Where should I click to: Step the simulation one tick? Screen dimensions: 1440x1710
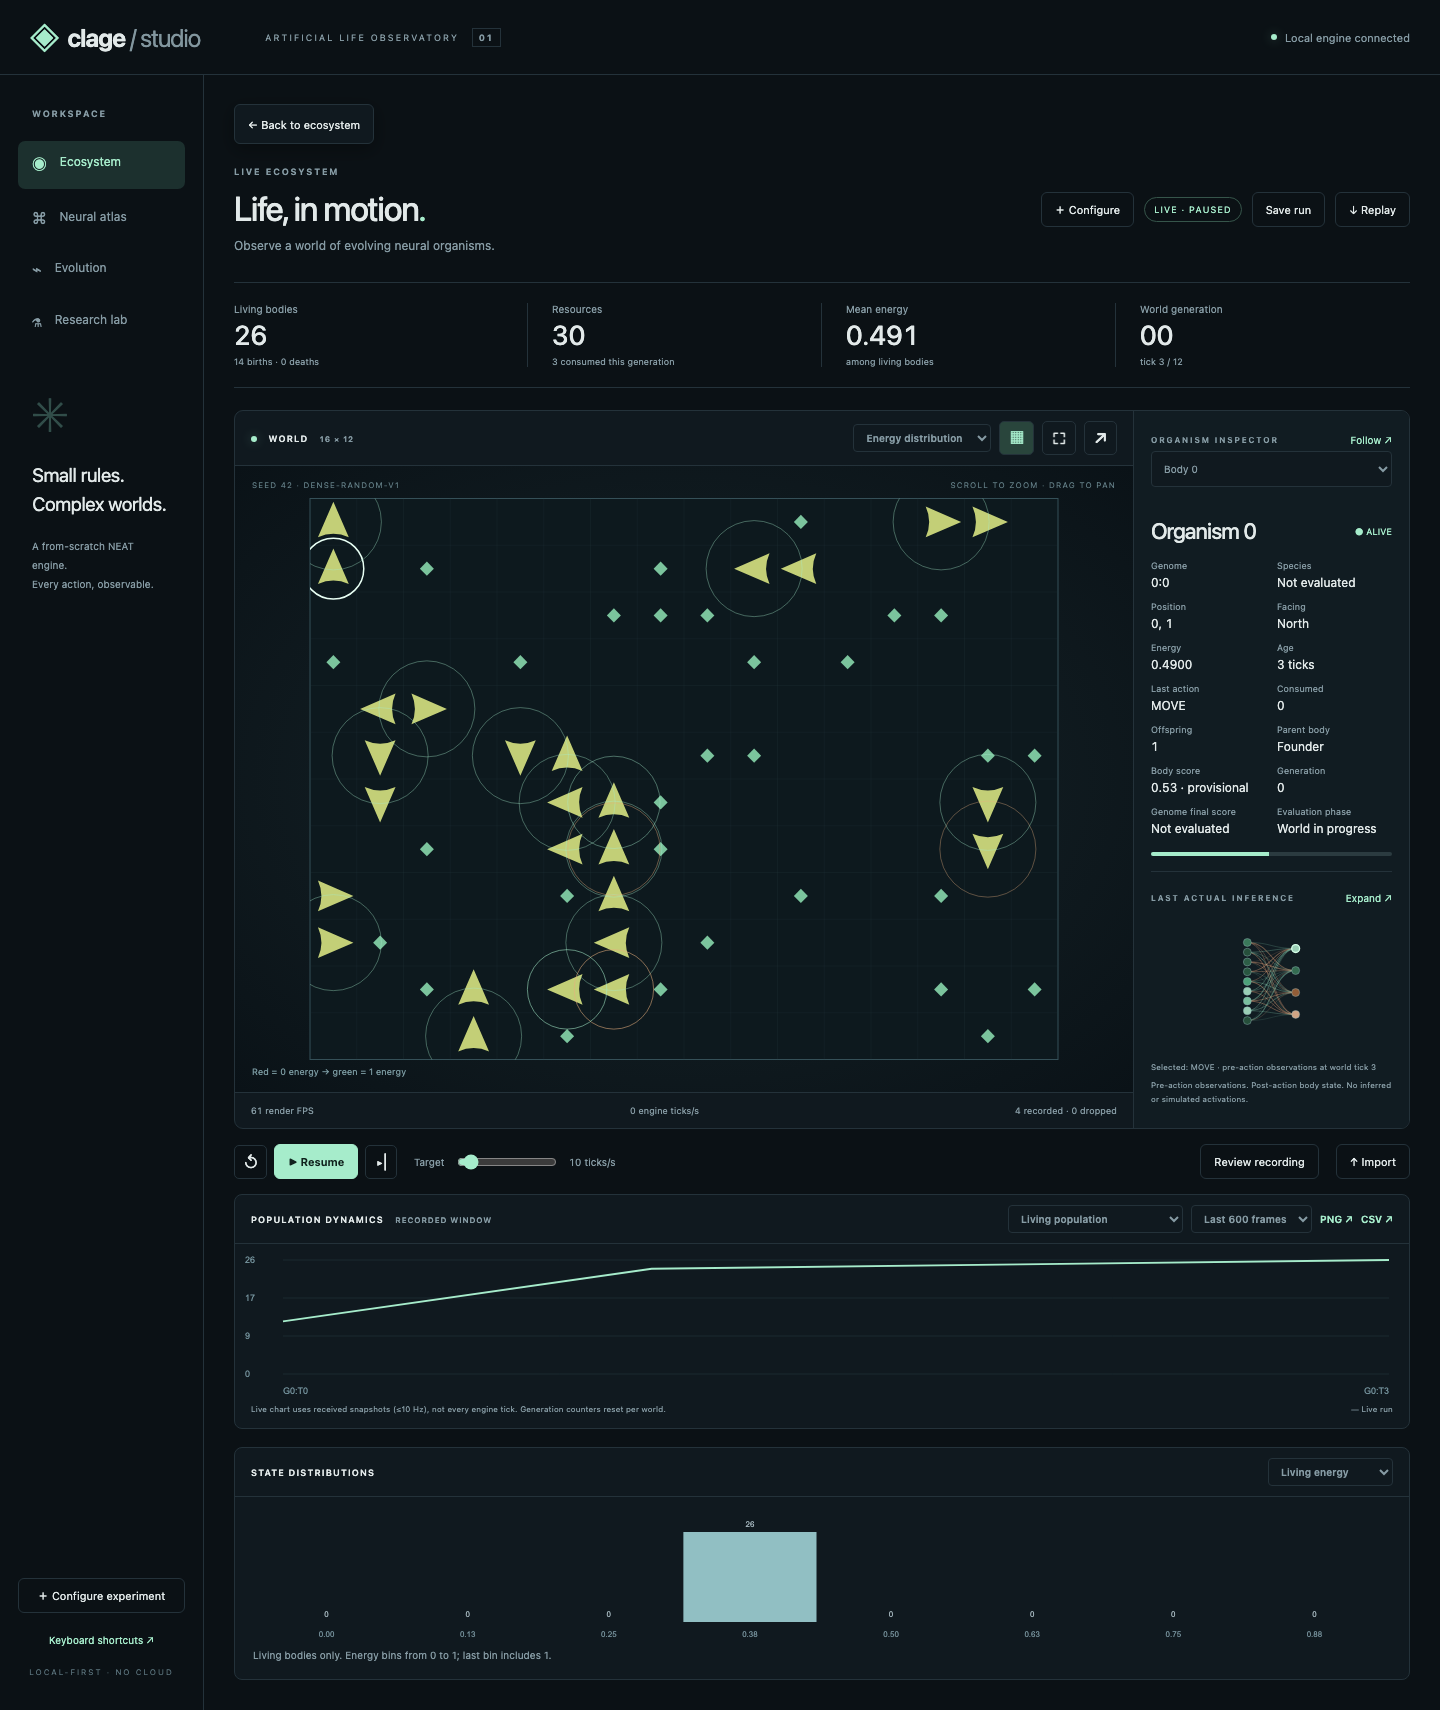(x=381, y=1162)
